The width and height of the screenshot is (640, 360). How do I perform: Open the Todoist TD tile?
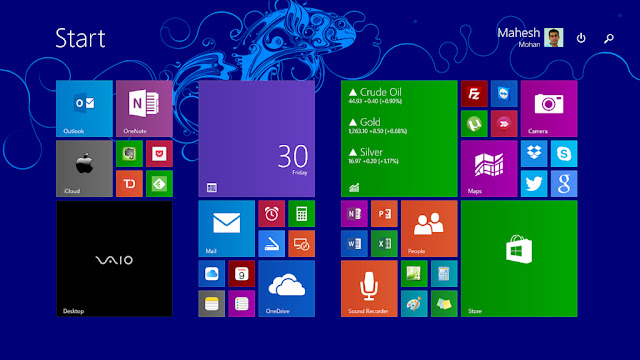pos(129,184)
